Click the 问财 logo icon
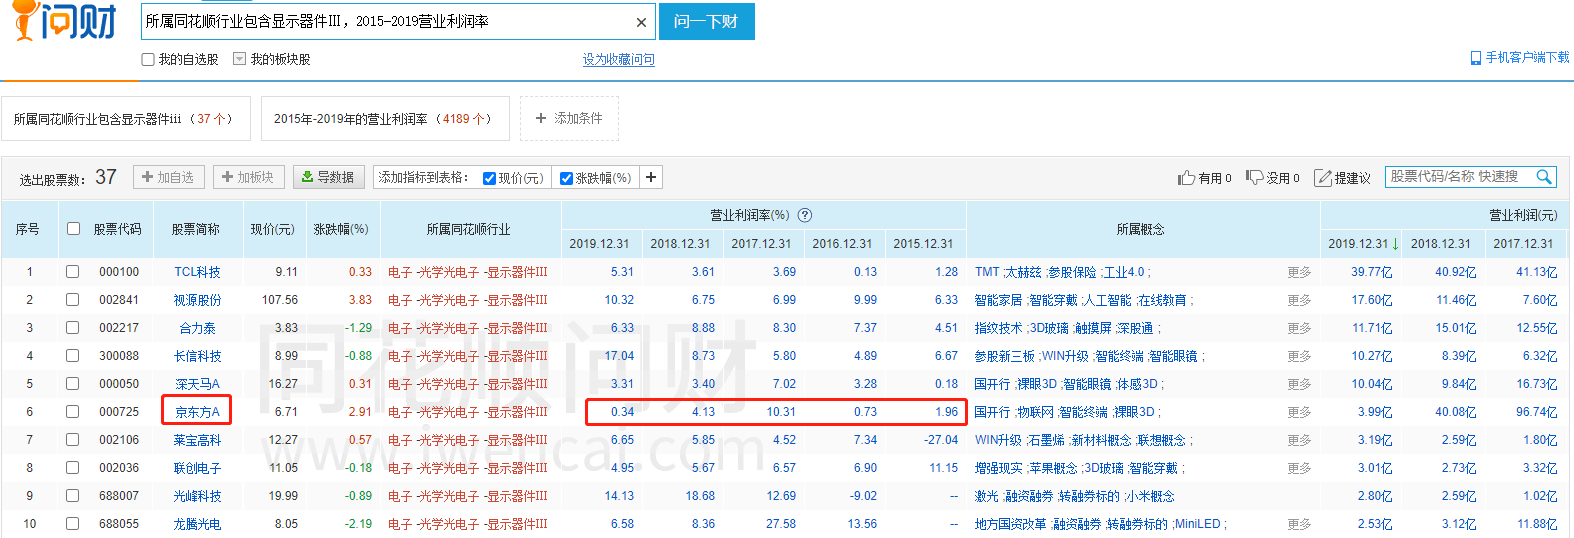This screenshot has width=1574, height=538. [x=65, y=20]
